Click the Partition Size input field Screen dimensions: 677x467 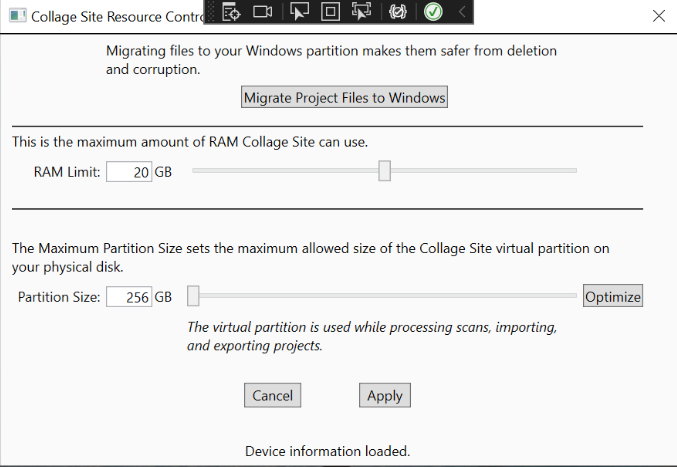128,297
